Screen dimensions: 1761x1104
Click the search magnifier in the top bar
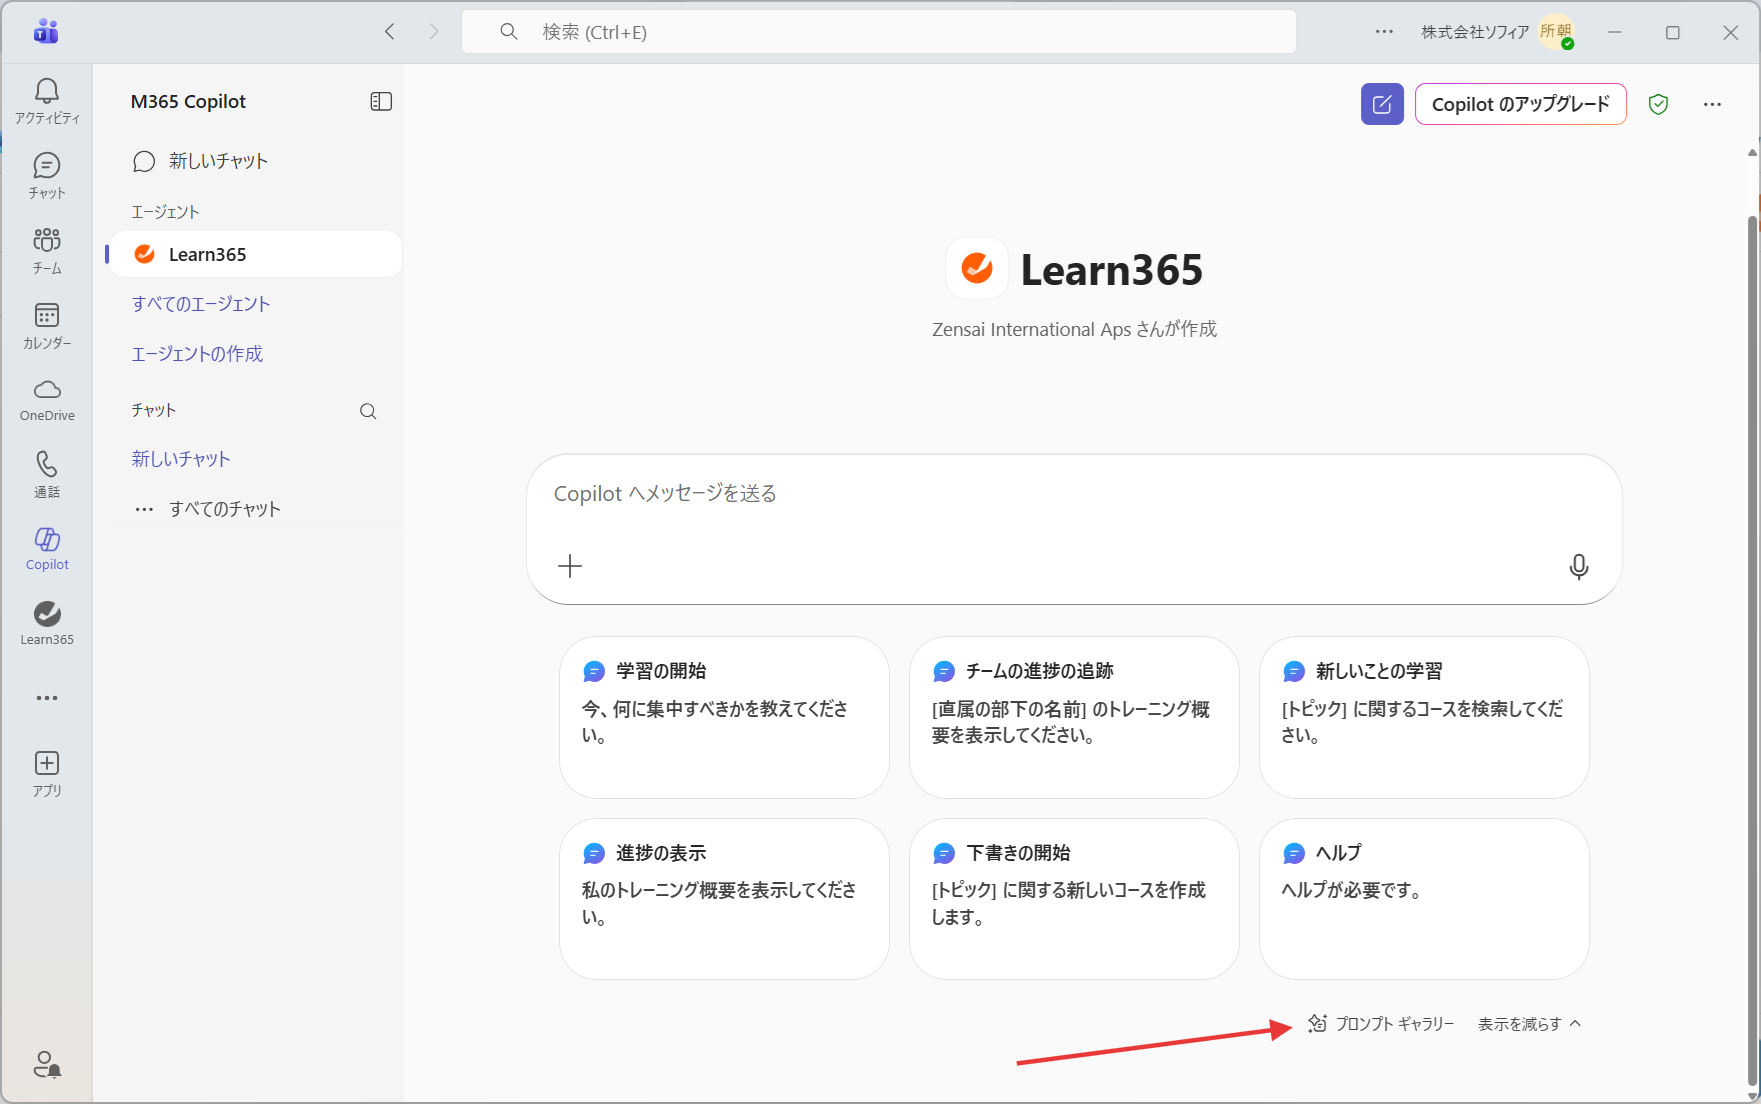tap(509, 32)
